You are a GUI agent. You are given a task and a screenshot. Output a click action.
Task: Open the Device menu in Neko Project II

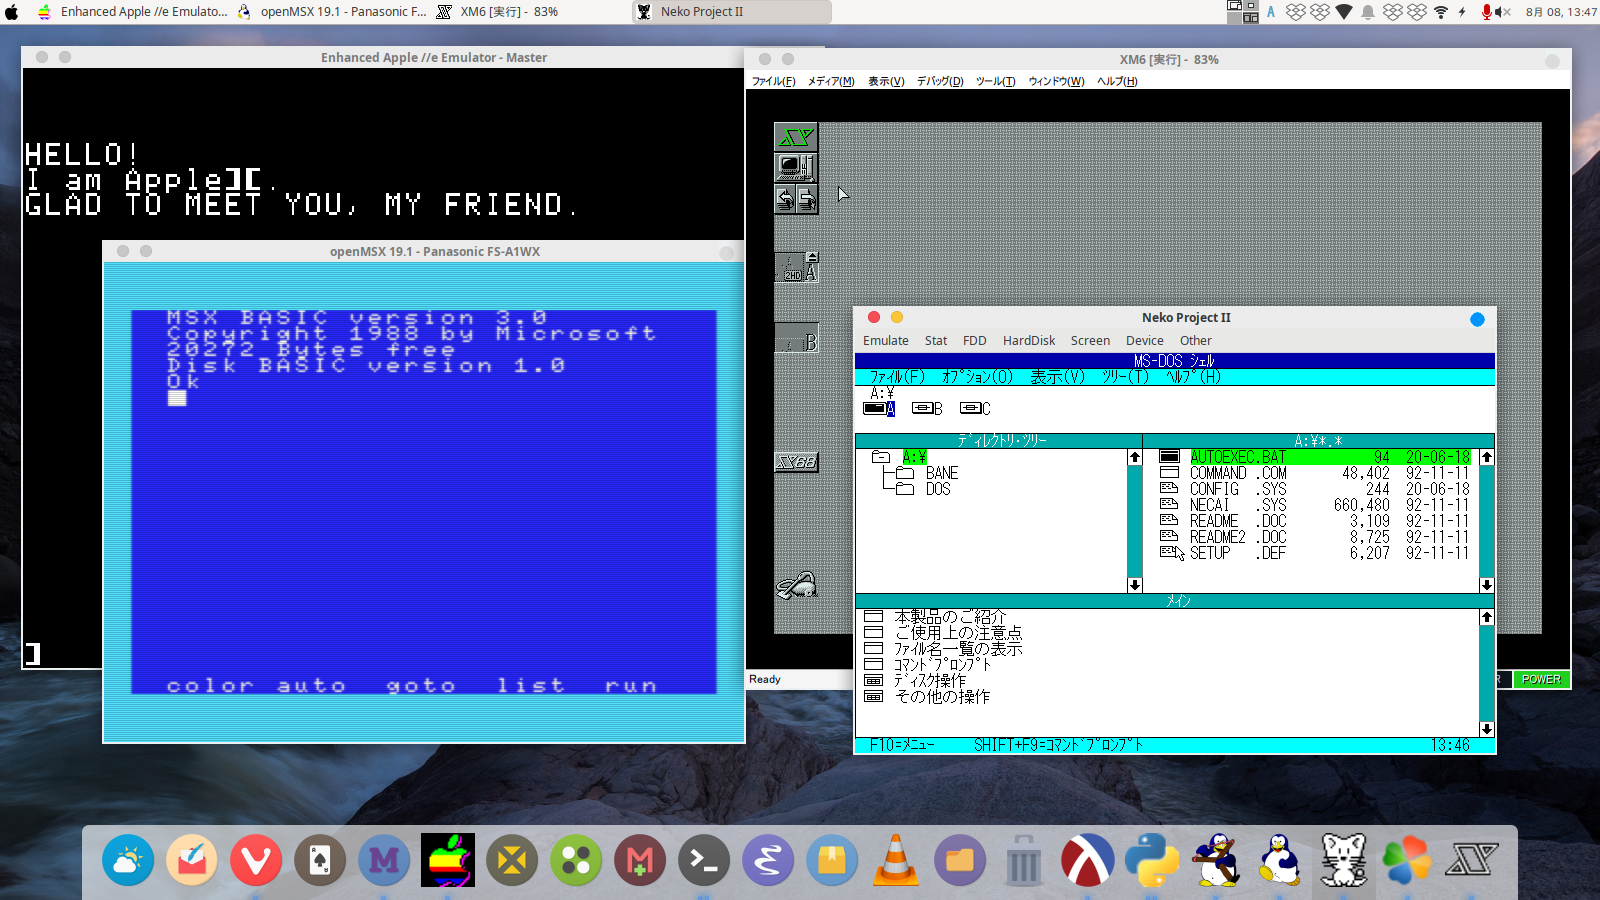(x=1145, y=341)
